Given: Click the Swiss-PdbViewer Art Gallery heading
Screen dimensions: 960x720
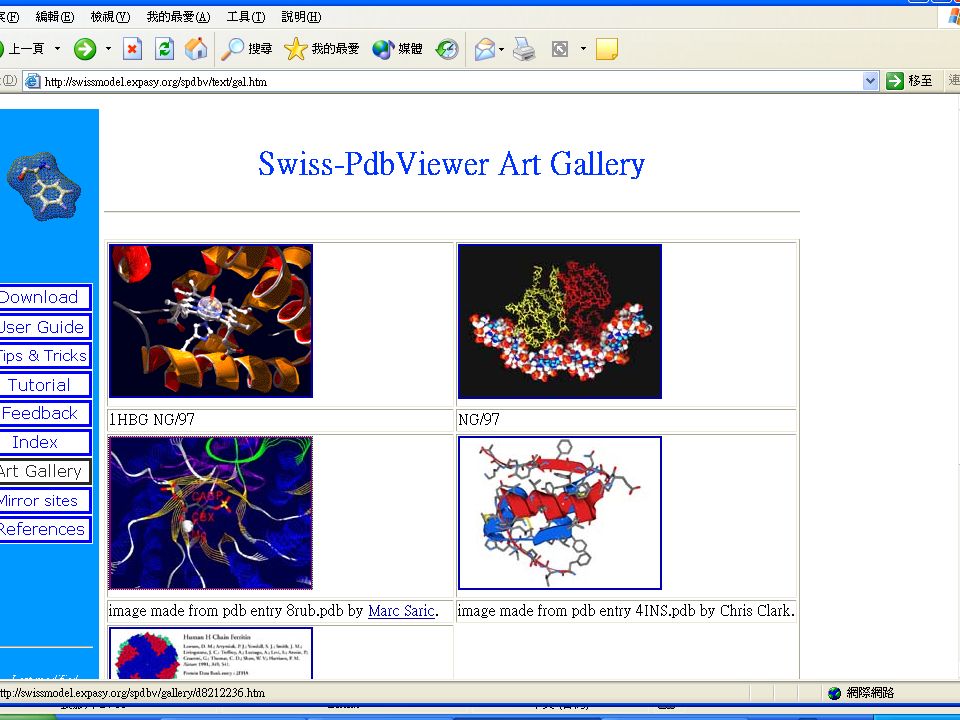Looking at the screenshot, I should pyautogui.click(x=451, y=164).
